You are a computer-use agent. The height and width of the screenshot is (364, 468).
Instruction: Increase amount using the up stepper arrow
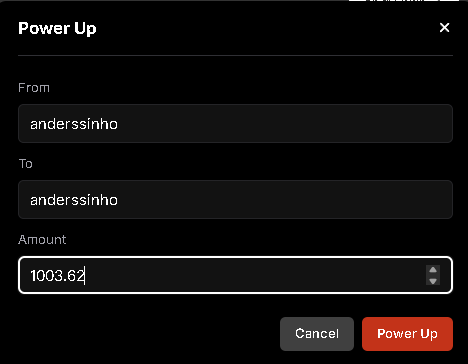click(433, 270)
